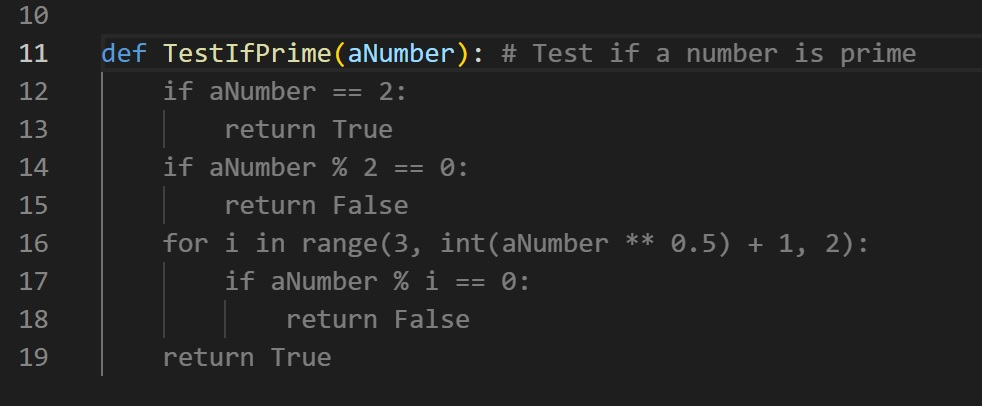982x406 pixels.
Task: Click line number 19 in the gutter
Action: pos(33,357)
